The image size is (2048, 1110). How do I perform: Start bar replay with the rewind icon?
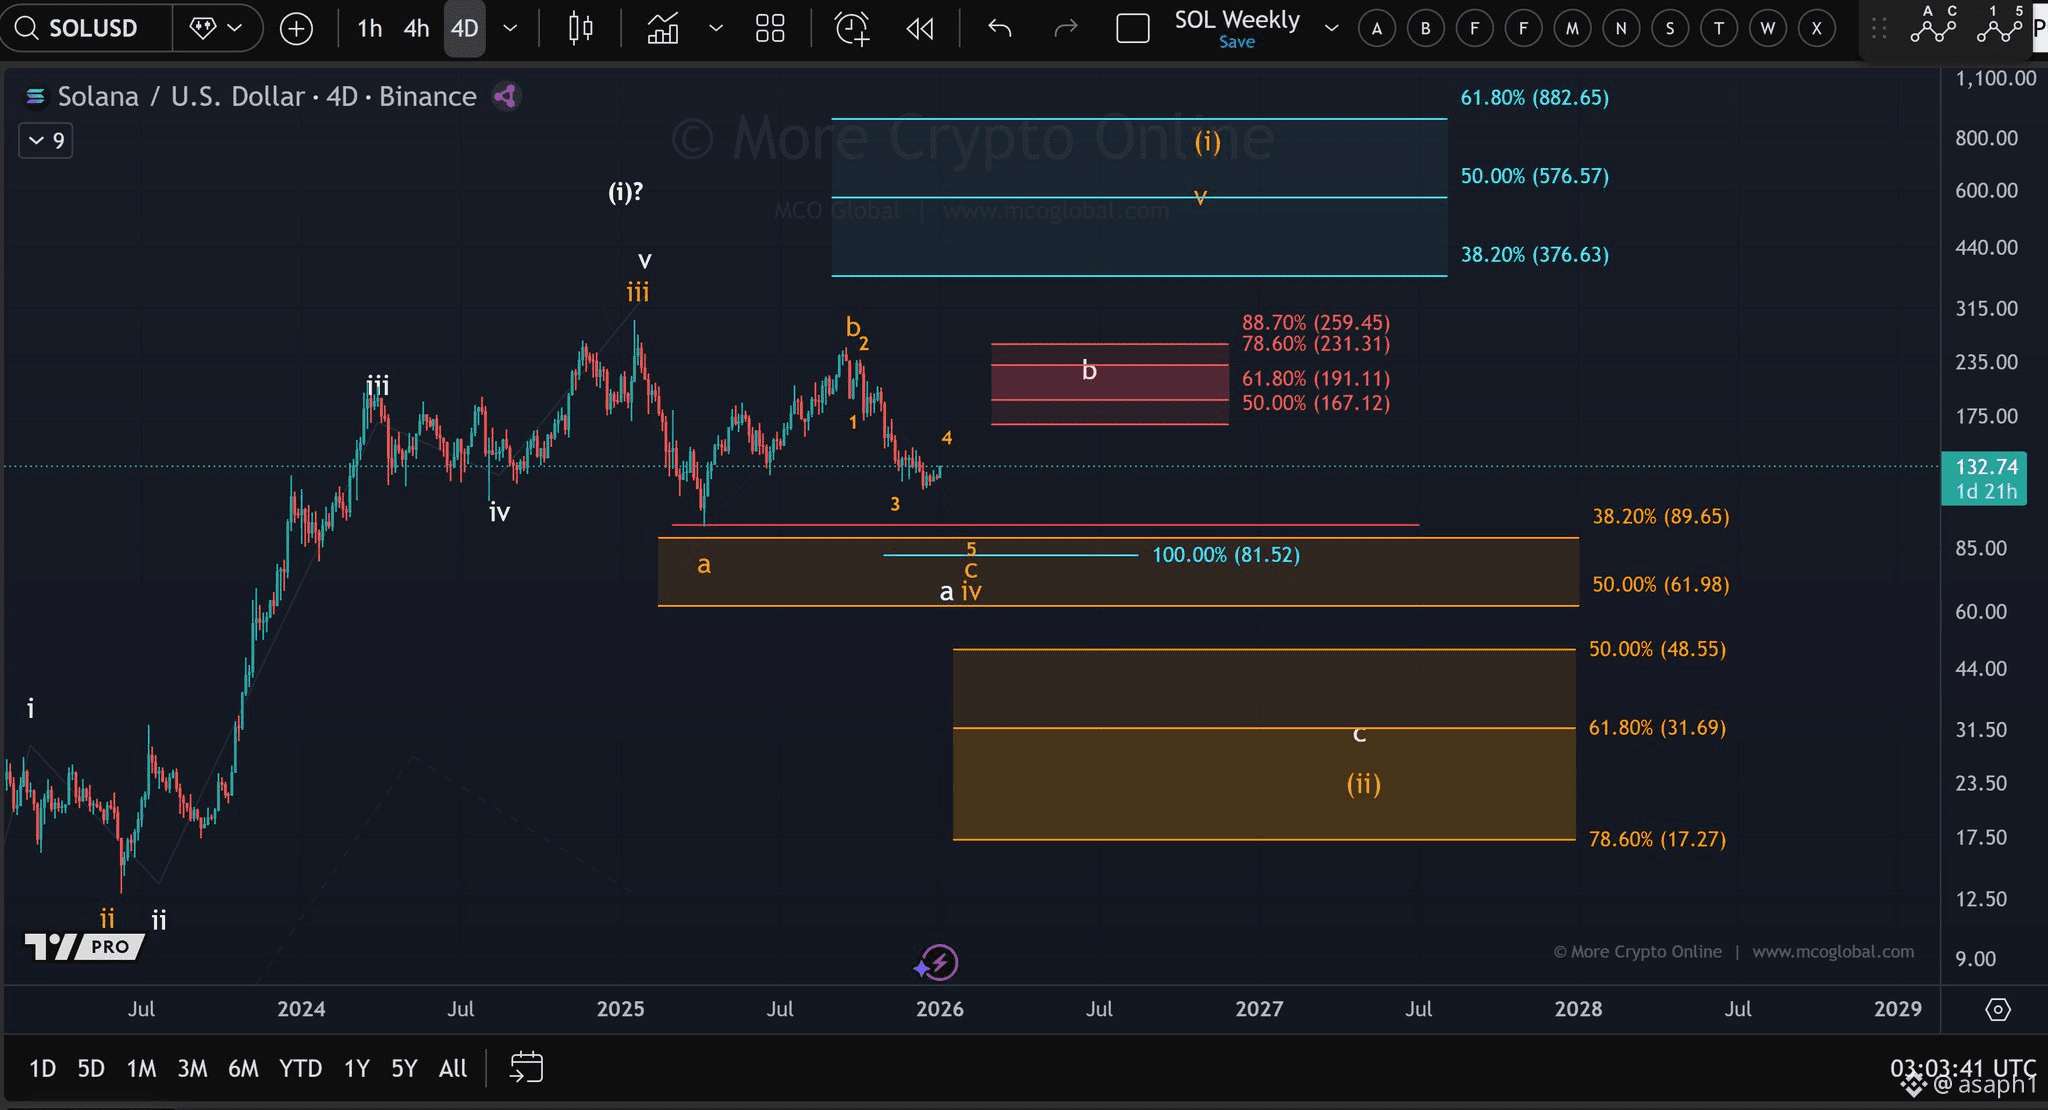click(920, 29)
